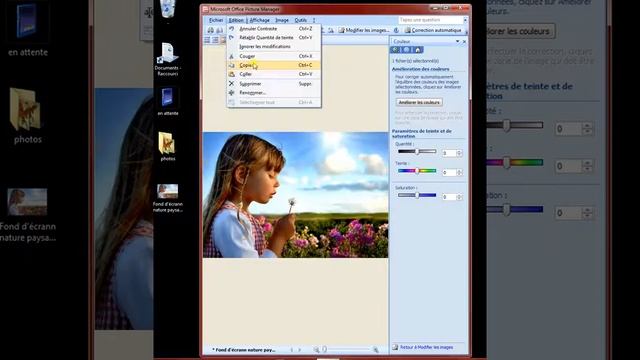Viewport: 640px width, 360px height.
Task: Choose Coller in the Edition menu
Action: click(274, 74)
